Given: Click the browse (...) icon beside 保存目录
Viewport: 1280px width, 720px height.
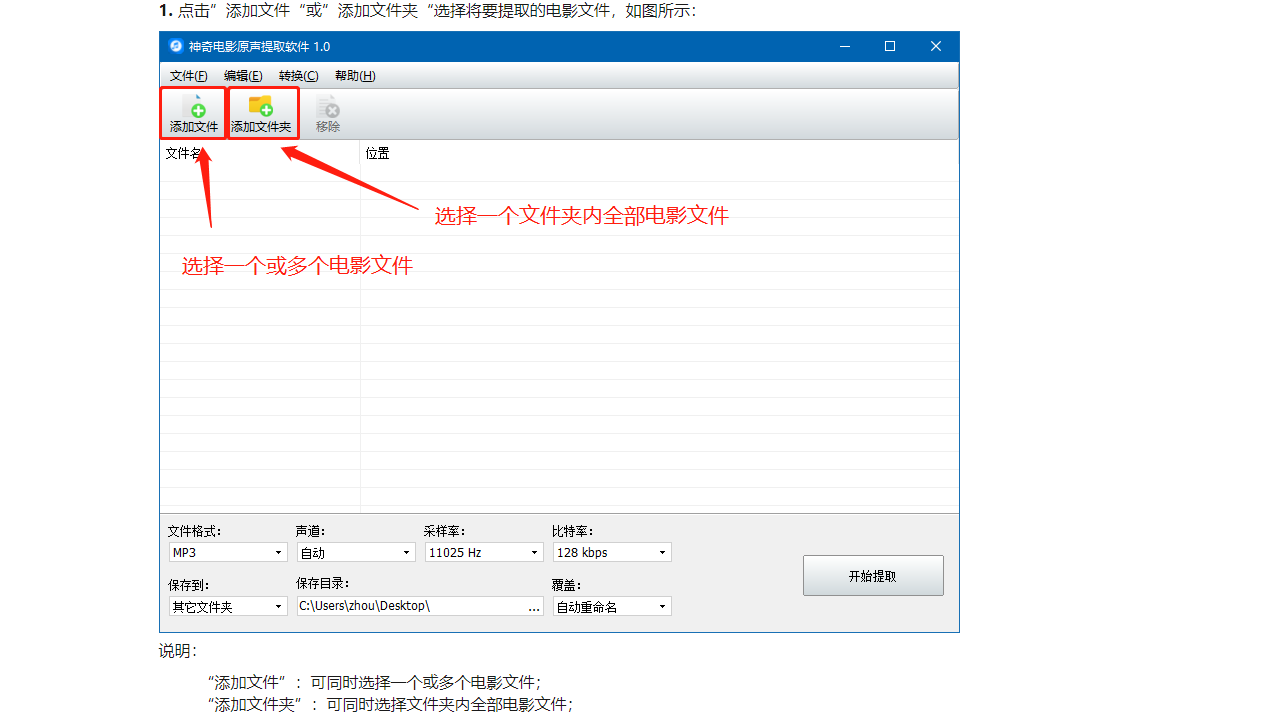Looking at the screenshot, I should click(x=533, y=606).
